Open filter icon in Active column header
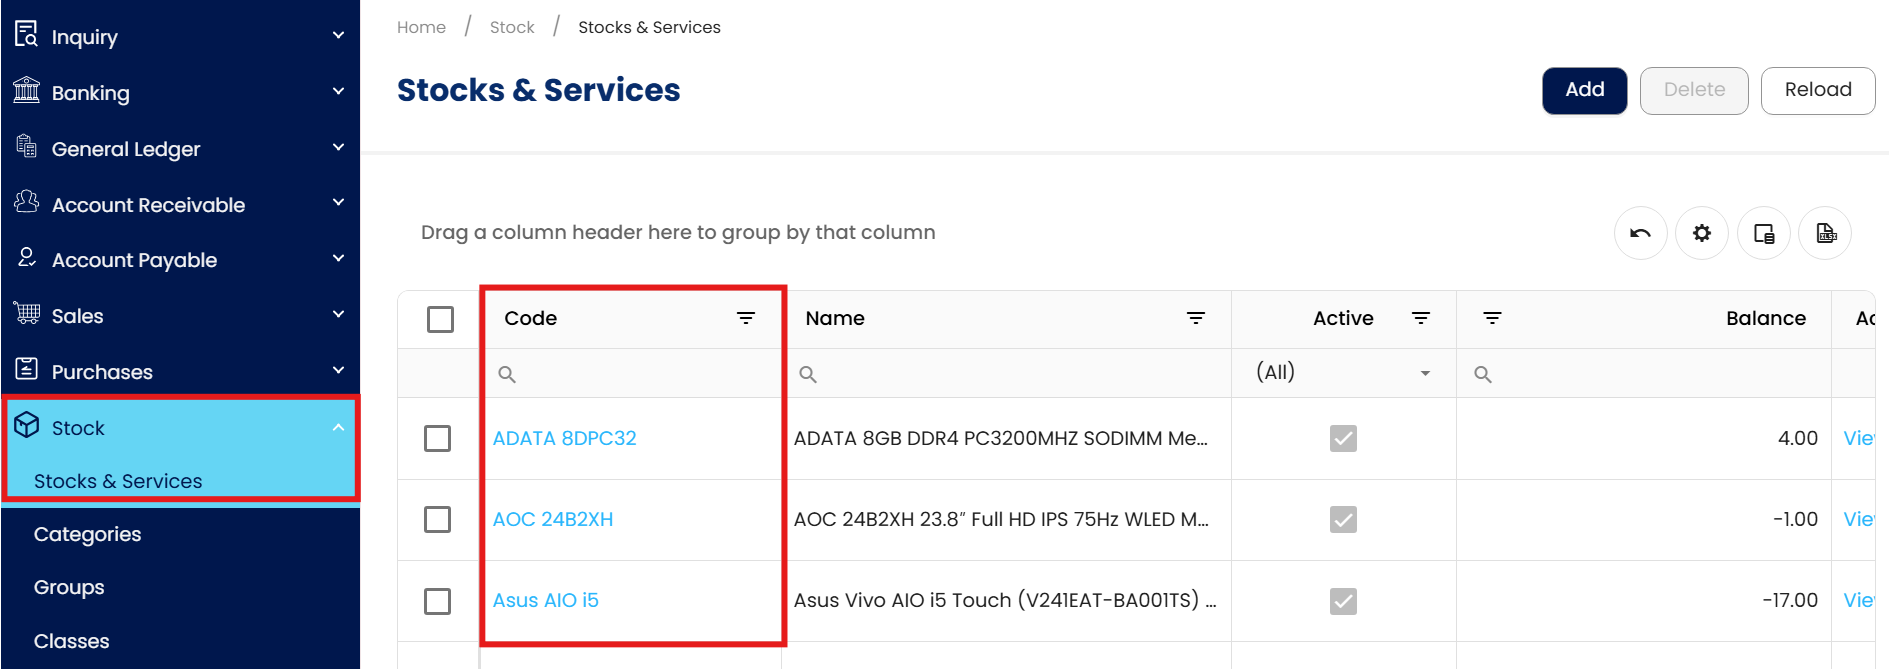 1421,318
